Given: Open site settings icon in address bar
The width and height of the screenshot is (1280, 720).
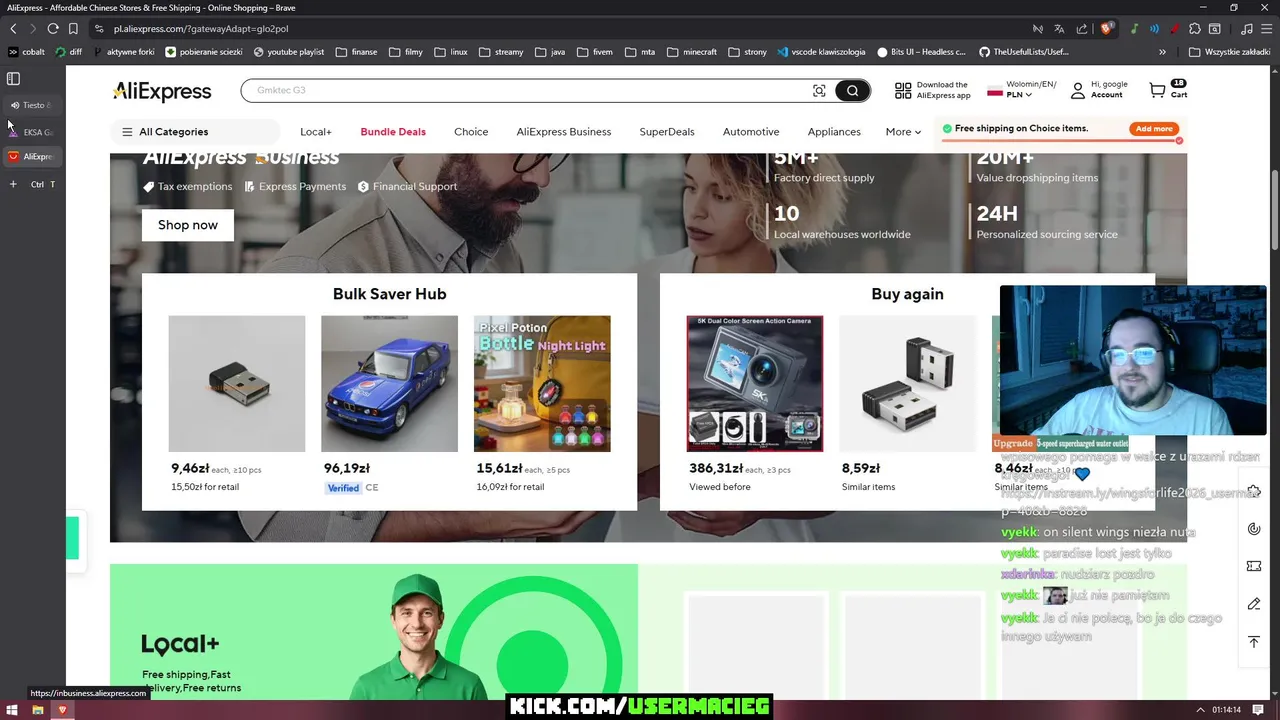Looking at the screenshot, I should tap(99, 29).
